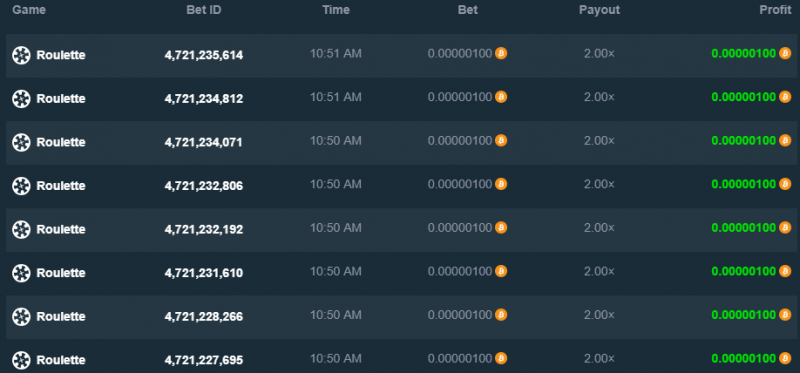Select Roulette label in row 4,721,235,614
Viewport: 800px width, 373px height.
point(61,55)
